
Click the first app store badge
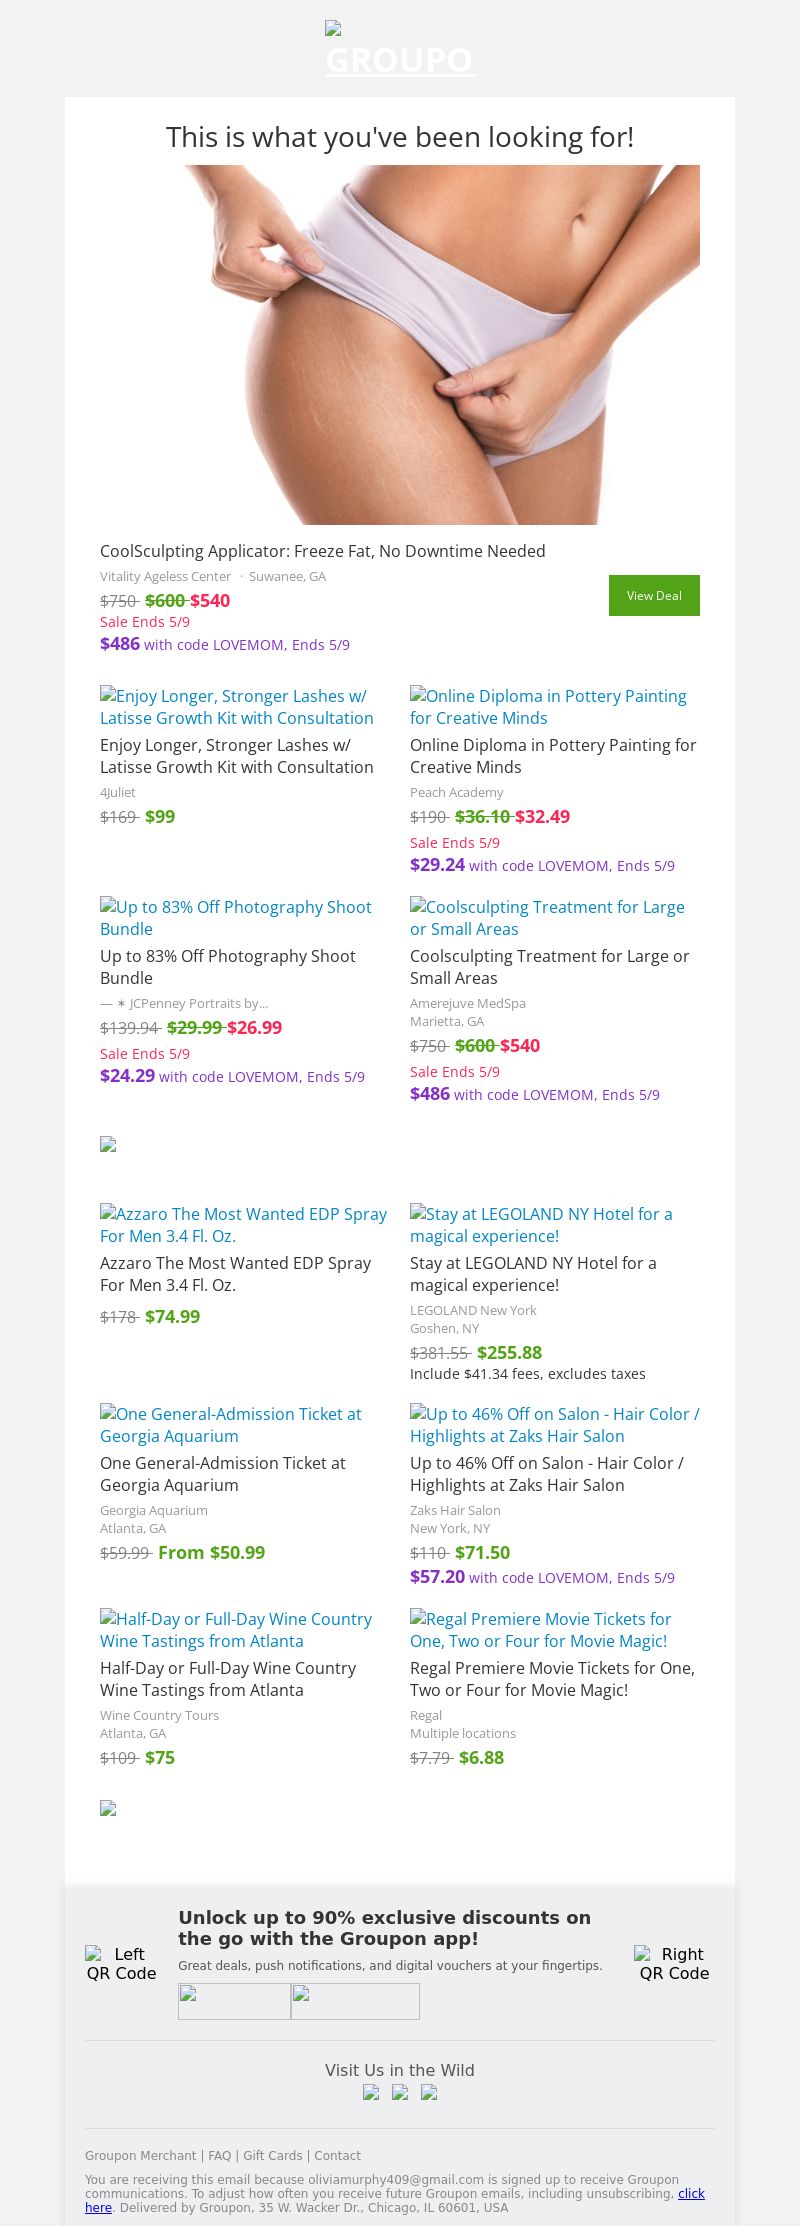click(x=234, y=2001)
